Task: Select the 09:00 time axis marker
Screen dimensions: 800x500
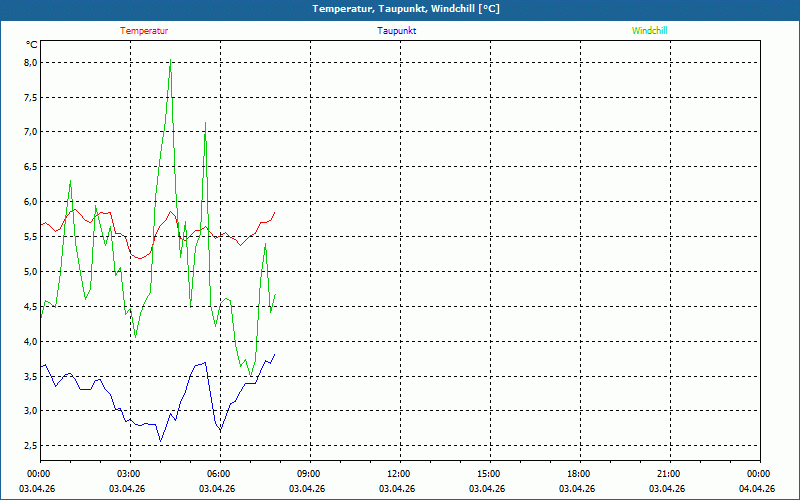Action: tap(309, 474)
